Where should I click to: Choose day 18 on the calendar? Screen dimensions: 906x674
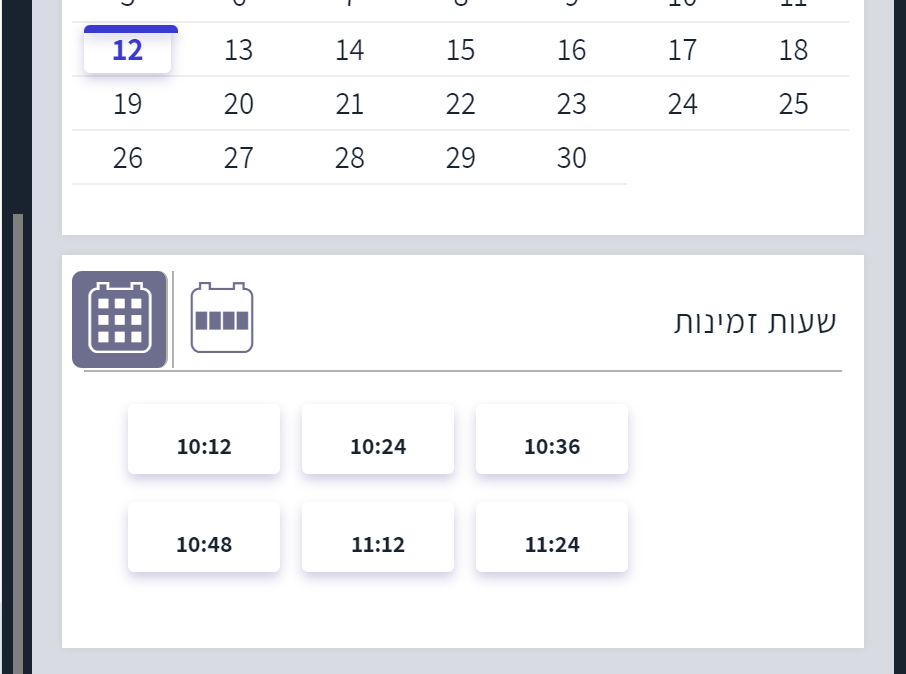(793, 50)
